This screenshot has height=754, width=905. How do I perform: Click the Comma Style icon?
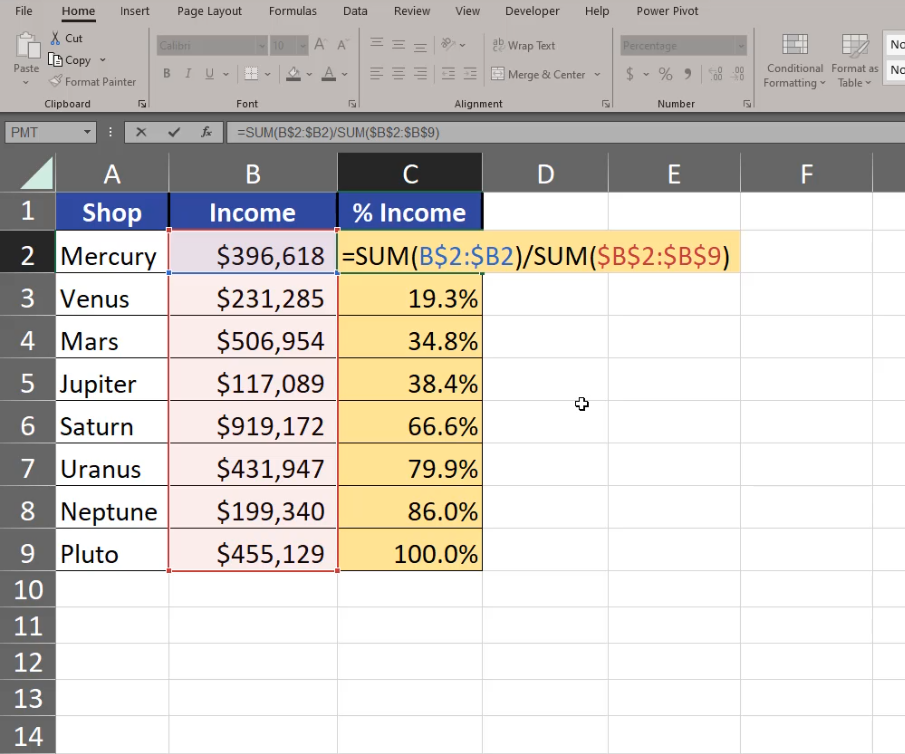tap(689, 74)
